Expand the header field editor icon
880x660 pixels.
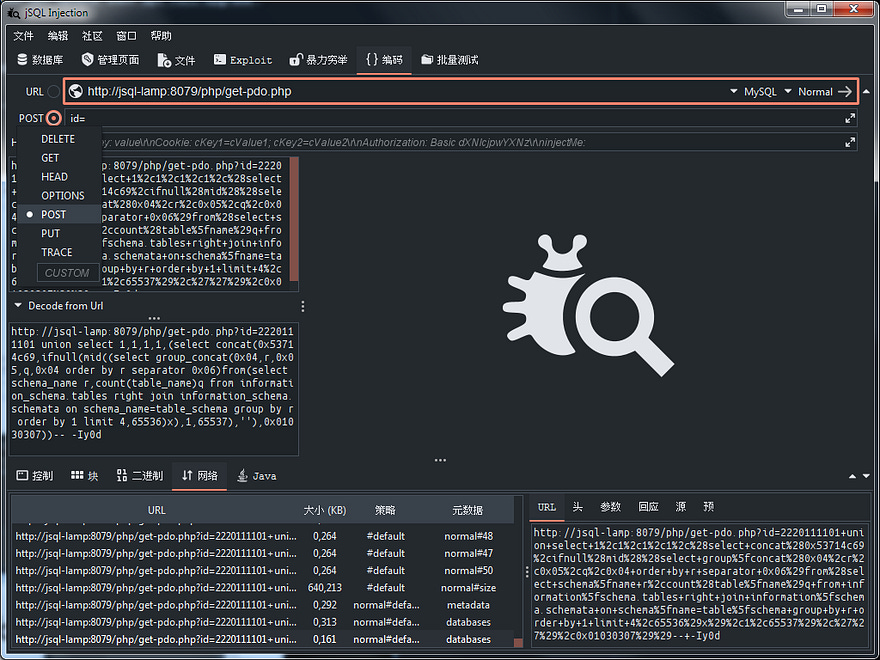tap(850, 143)
